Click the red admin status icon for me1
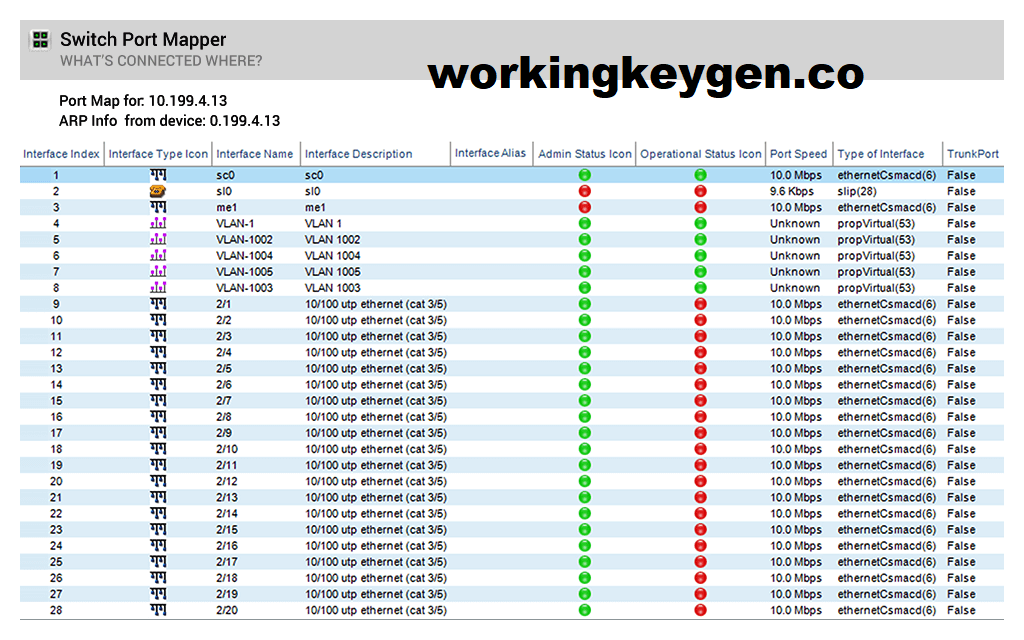Image resolution: width=1024 pixels, height=640 pixels. pos(583,207)
